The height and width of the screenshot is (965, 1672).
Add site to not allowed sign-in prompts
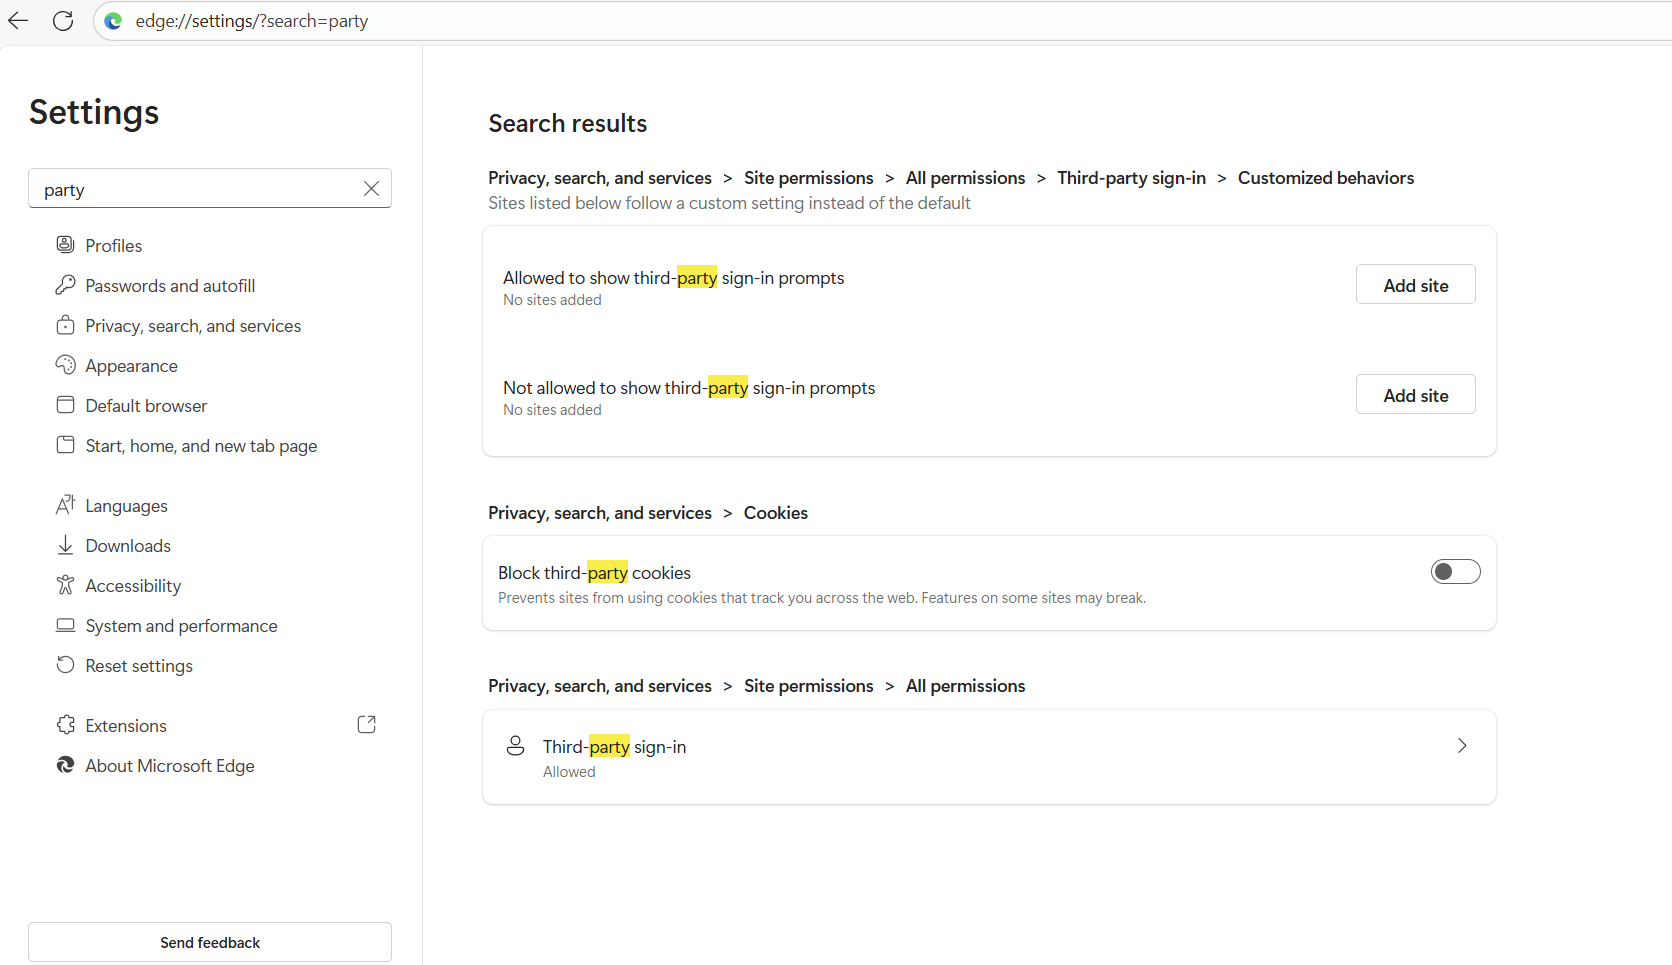[x=1415, y=395]
